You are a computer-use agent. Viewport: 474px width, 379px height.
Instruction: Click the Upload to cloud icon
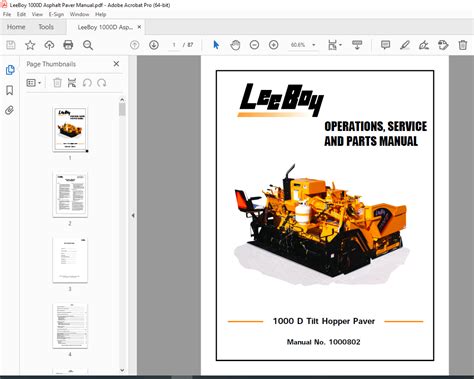coord(49,45)
